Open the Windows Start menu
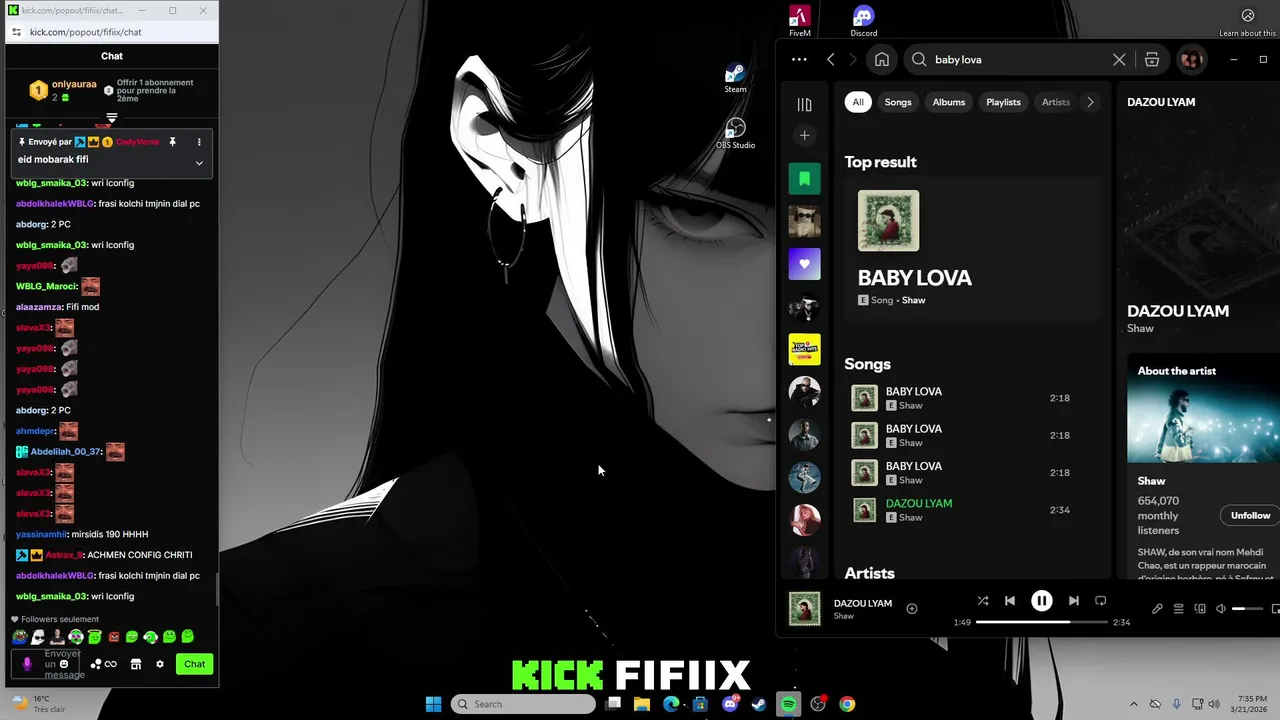The width and height of the screenshot is (1280, 720). (433, 704)
